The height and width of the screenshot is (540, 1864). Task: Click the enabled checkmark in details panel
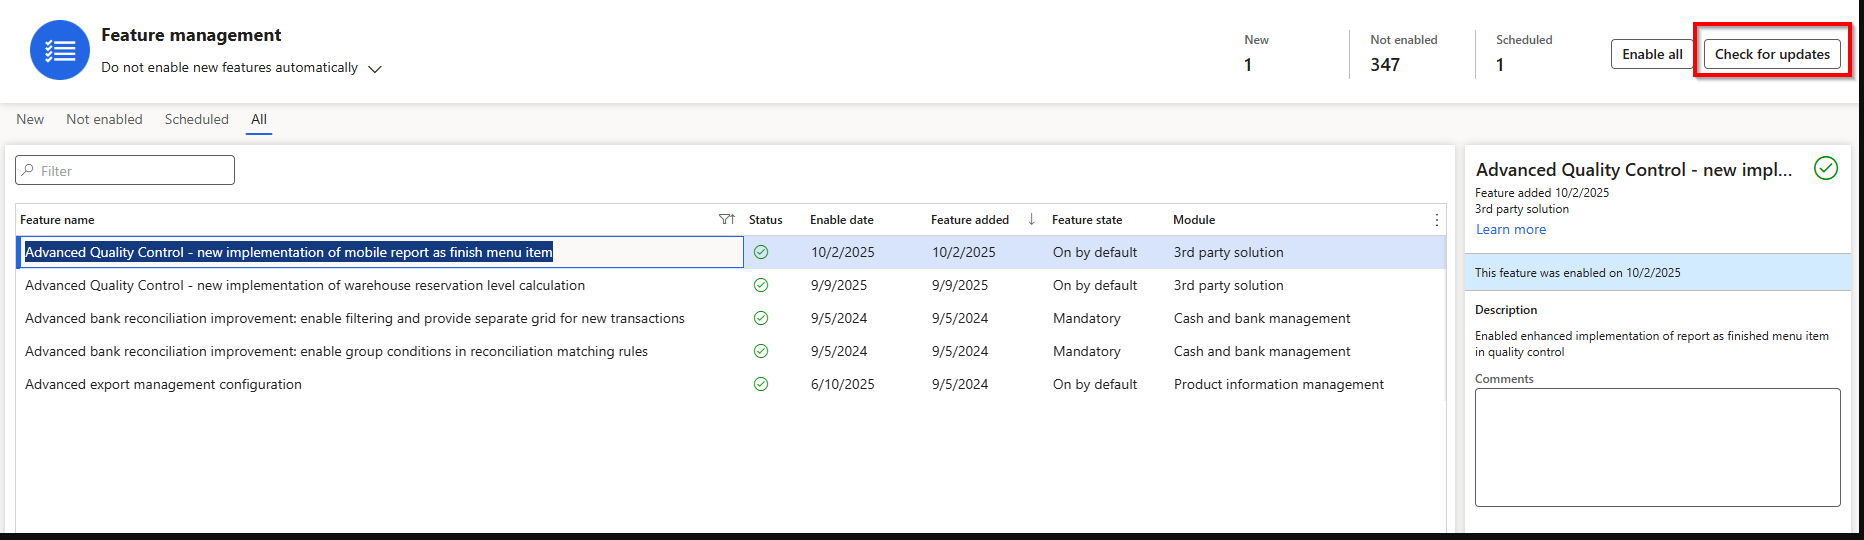tap(1825, 169)
